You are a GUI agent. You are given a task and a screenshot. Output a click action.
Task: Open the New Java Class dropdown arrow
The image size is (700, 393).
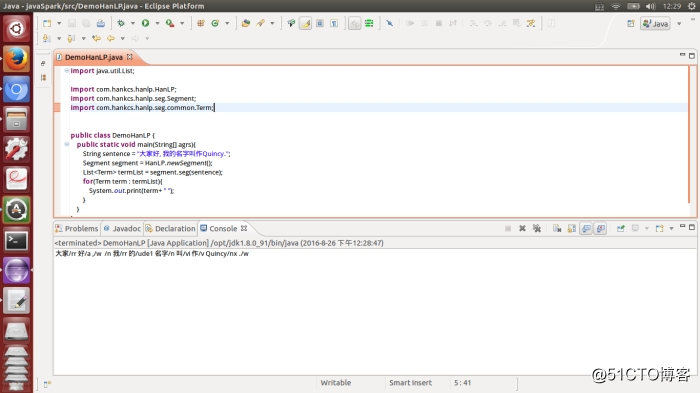pos(227,23)
